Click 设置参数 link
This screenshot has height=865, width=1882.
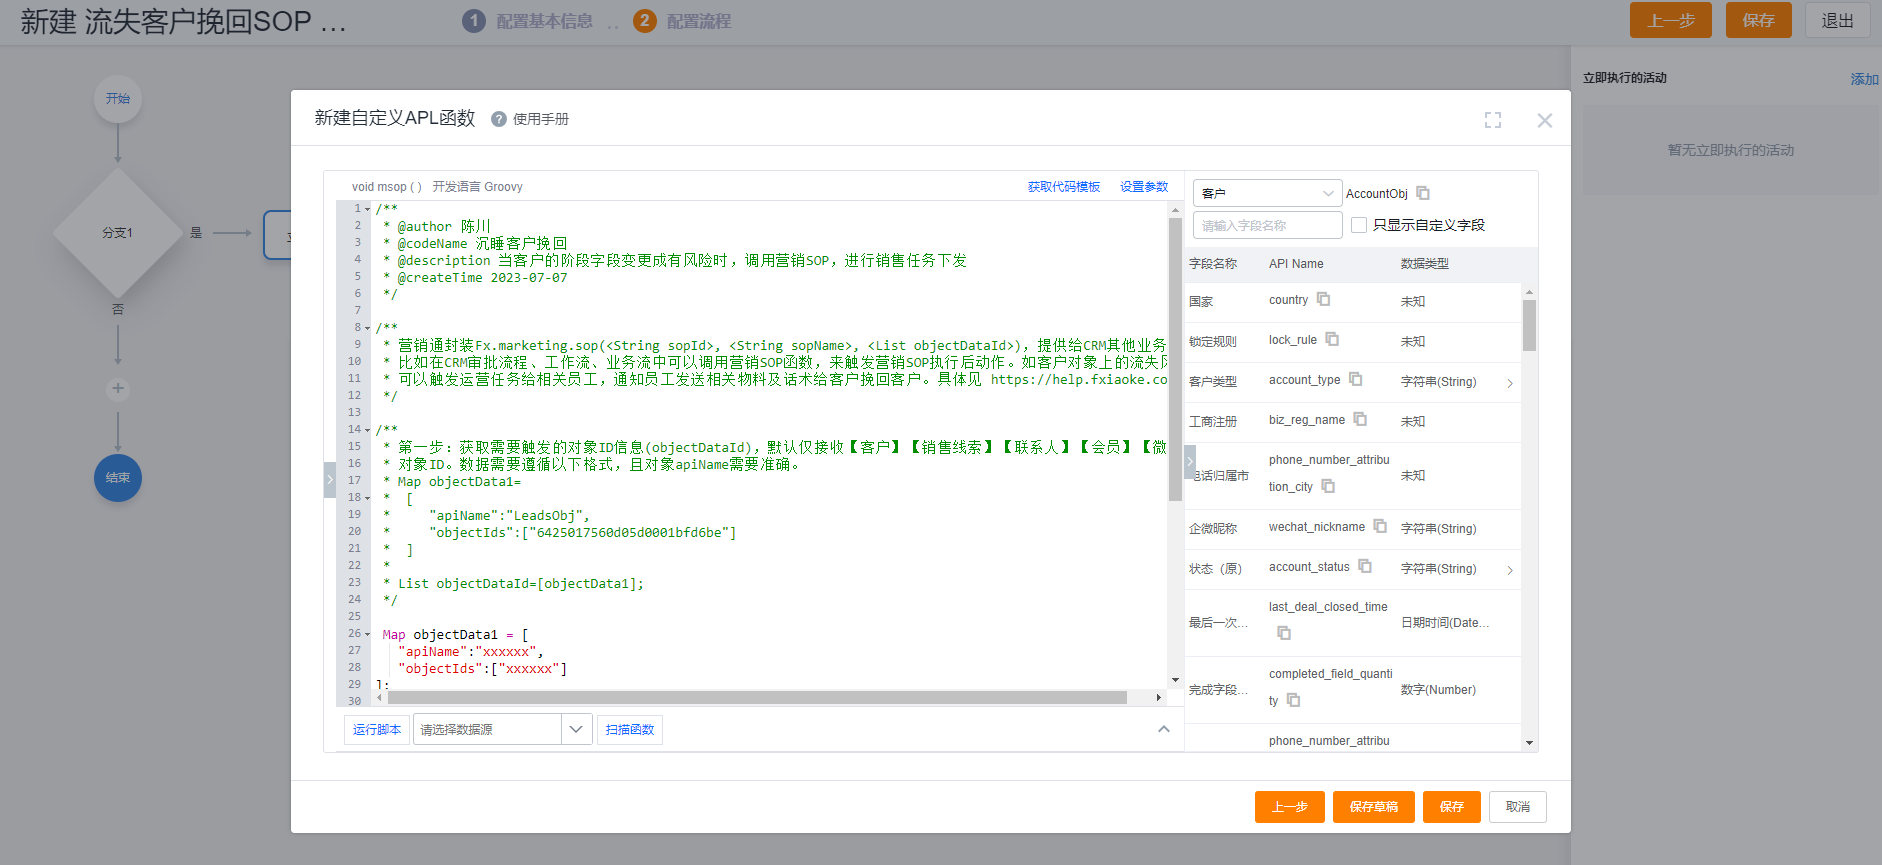(x=1144, y=187)
